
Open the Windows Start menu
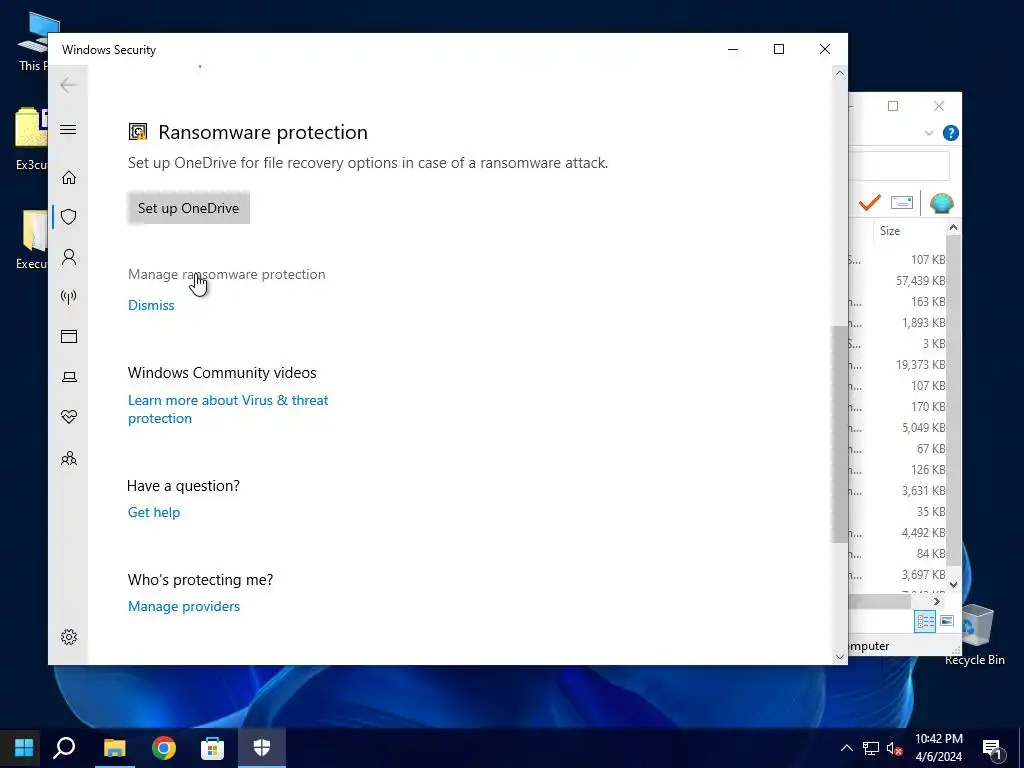coord(24,748)
